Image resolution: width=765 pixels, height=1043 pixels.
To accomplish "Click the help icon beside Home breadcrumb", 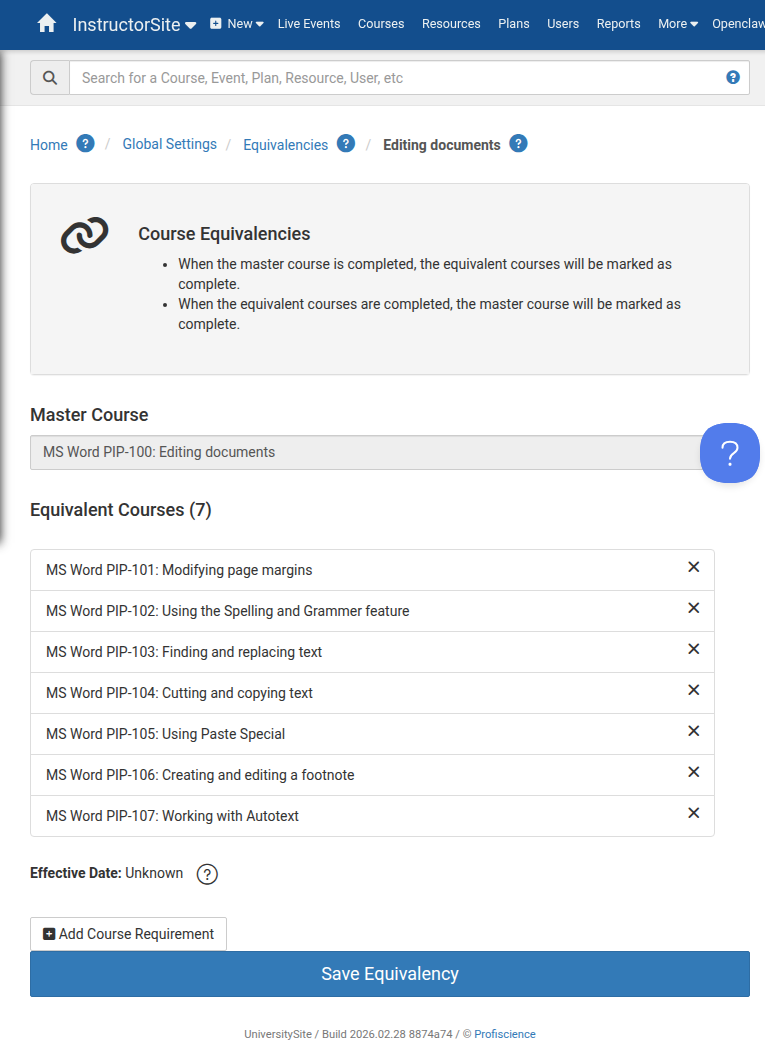I will pos(85,143).
